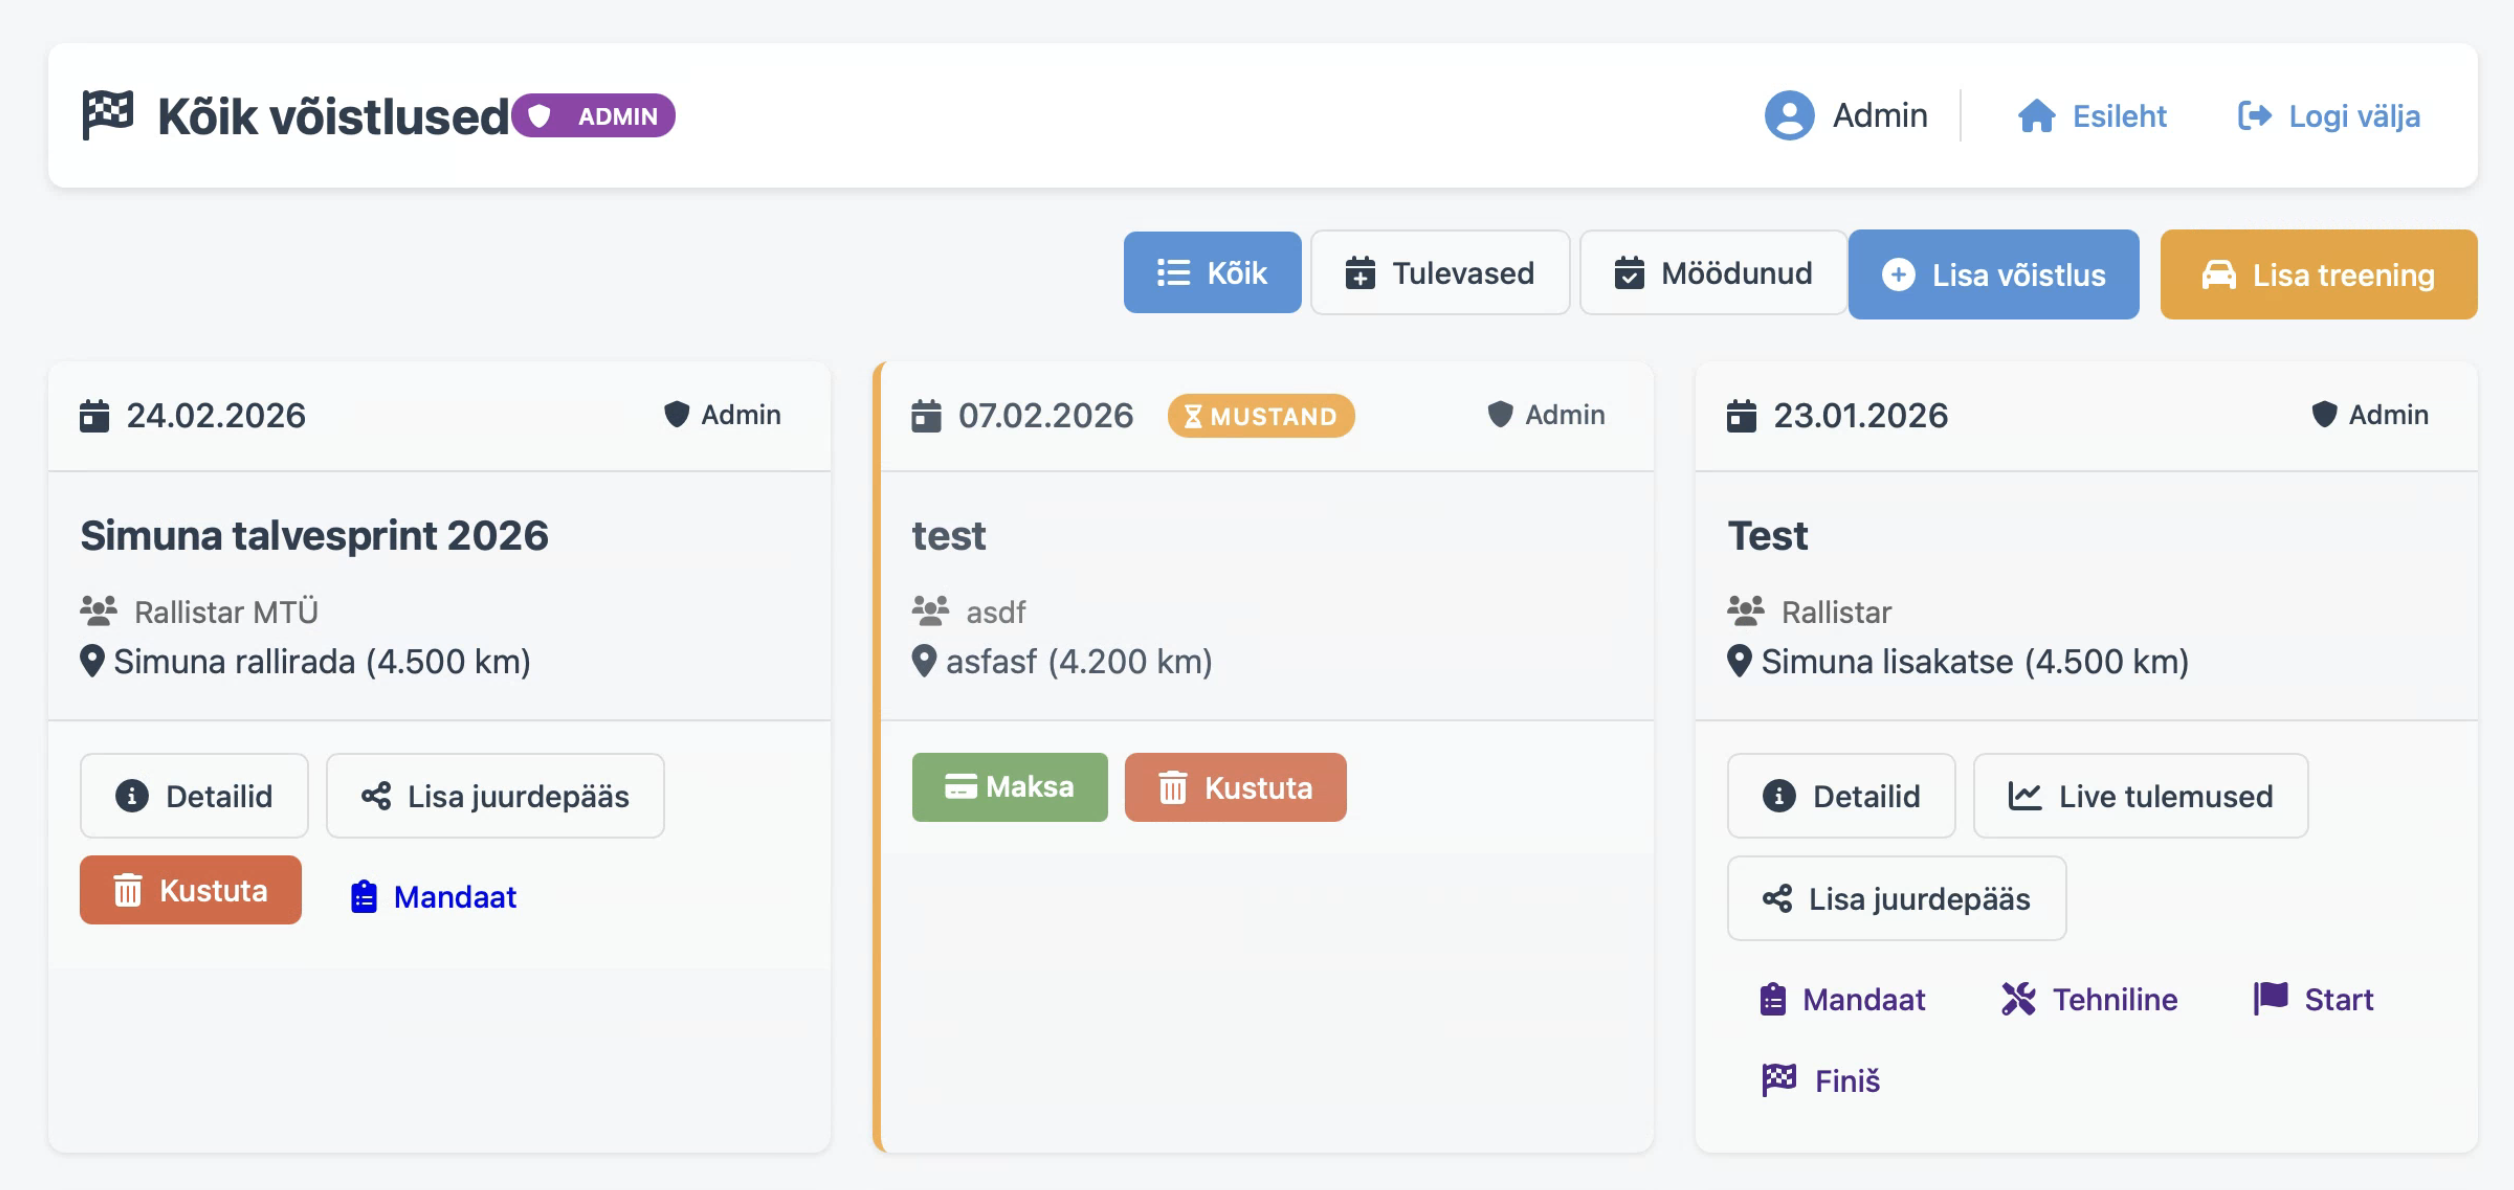2514x1190 pixels.
Task: Delete the draft test with Kustuta
Action: [1235, 788]
